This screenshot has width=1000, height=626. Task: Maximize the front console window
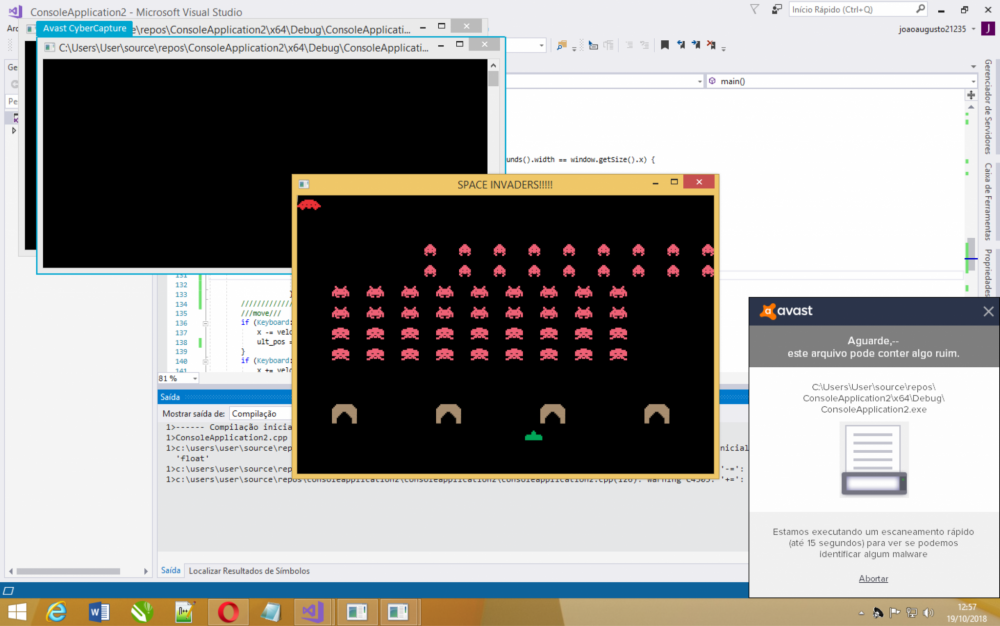(459, 45)
